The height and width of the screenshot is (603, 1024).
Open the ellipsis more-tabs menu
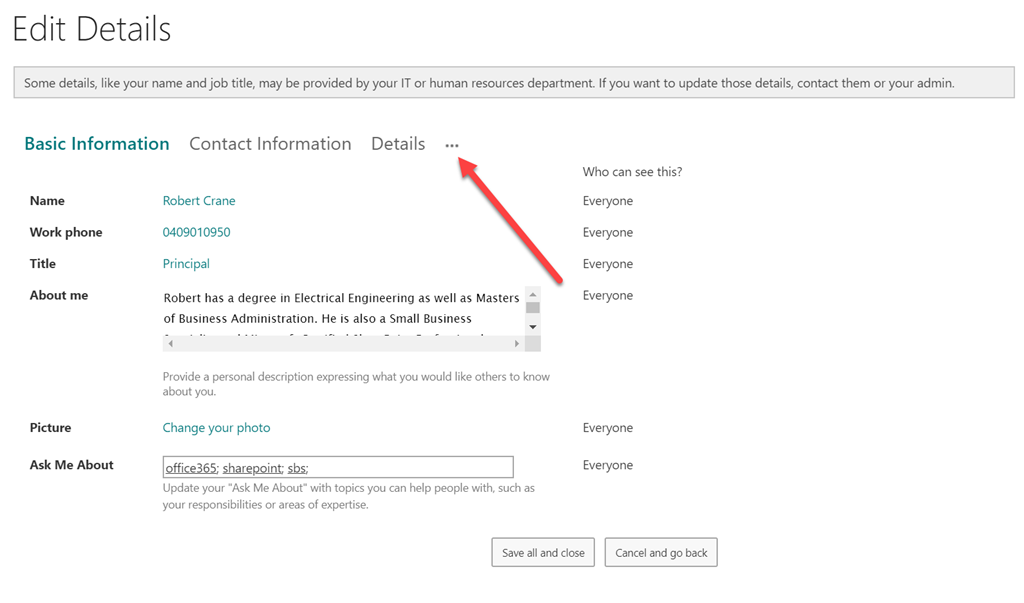pyautogui.click(x=452, y=145)
